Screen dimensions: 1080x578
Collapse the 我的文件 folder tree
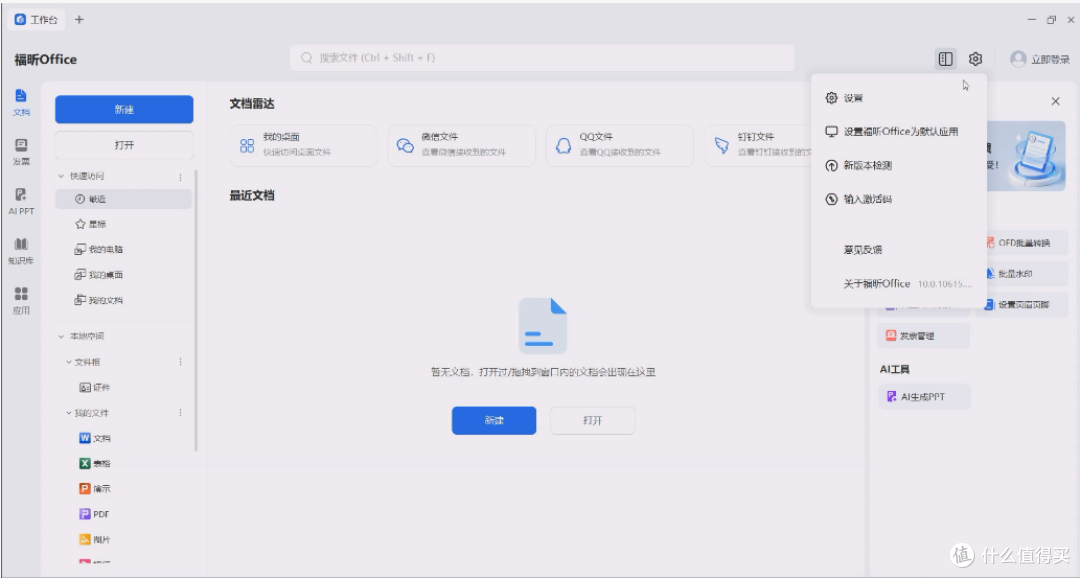(69, 413)
